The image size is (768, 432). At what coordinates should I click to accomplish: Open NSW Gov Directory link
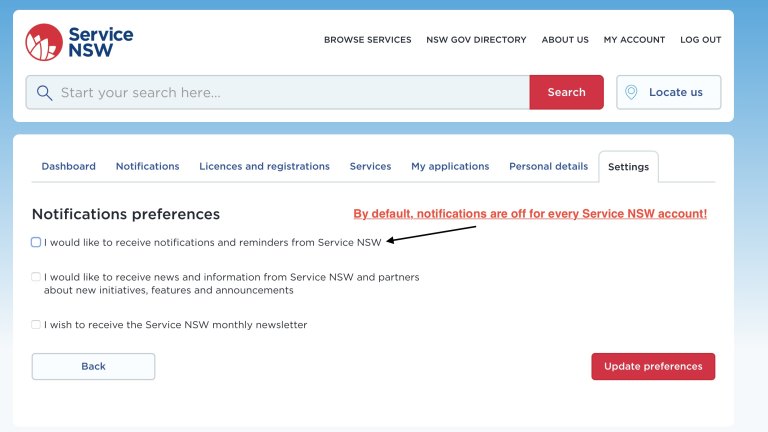476,40
